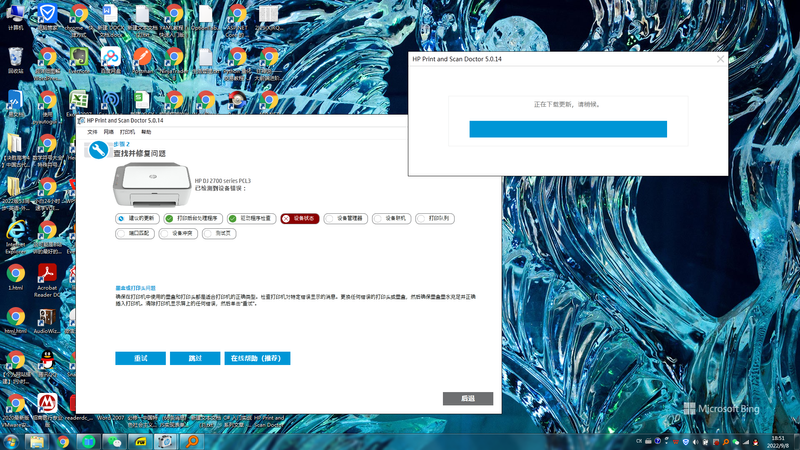Select the 打印后台处理程序 status pill

(x=193, y=218)
